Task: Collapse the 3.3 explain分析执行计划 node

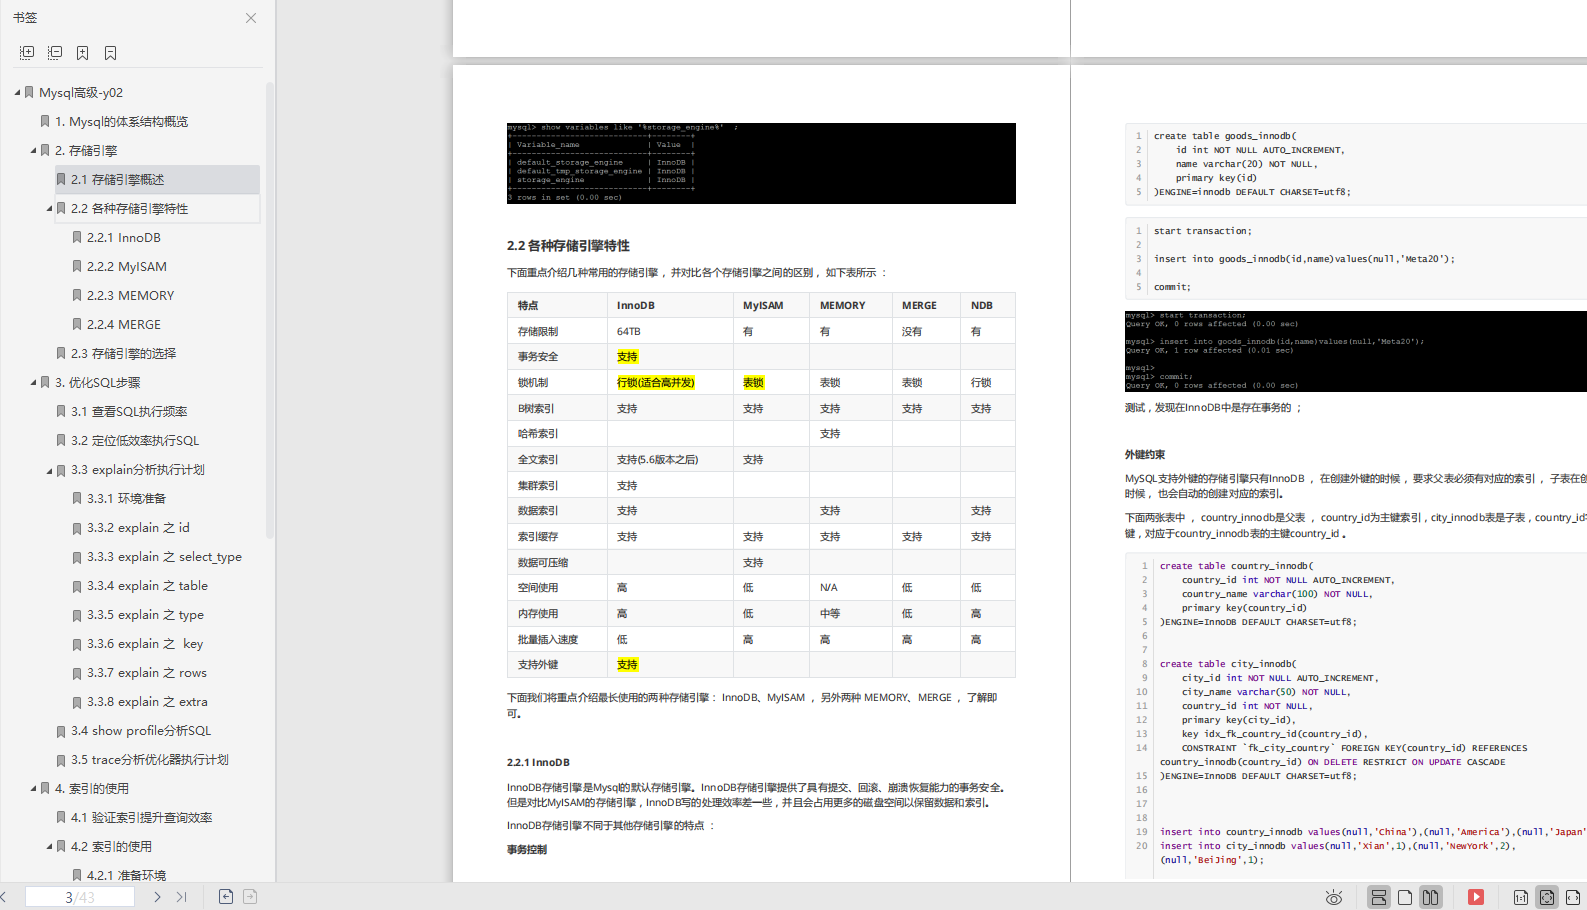Action: pyautogui.click(x=50, y=469)
